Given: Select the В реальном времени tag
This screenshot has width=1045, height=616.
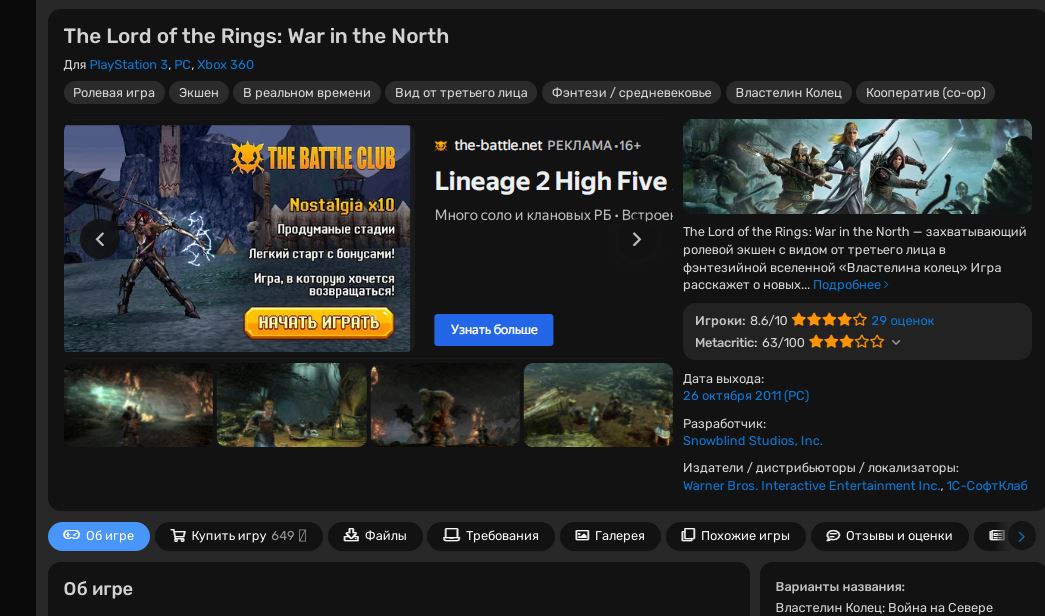Looking at the screenshot, I should pyautogui.click(x=307, y=93).
